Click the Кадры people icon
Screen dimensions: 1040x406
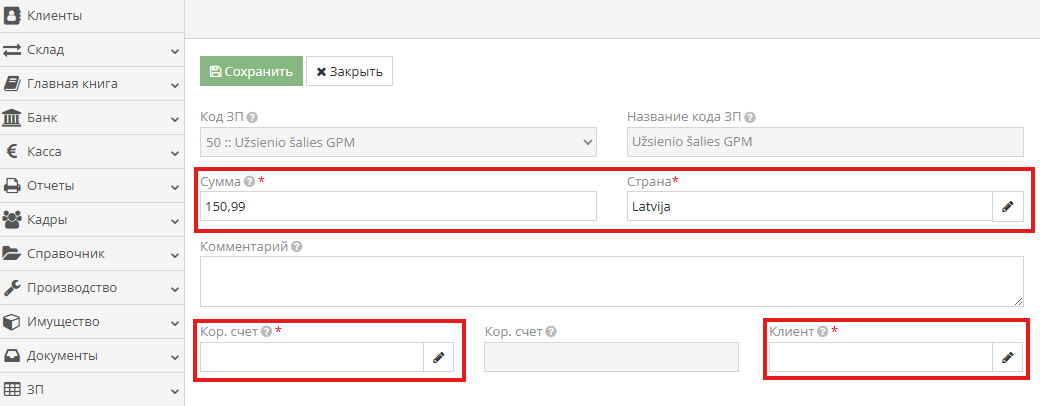(12, 220)
